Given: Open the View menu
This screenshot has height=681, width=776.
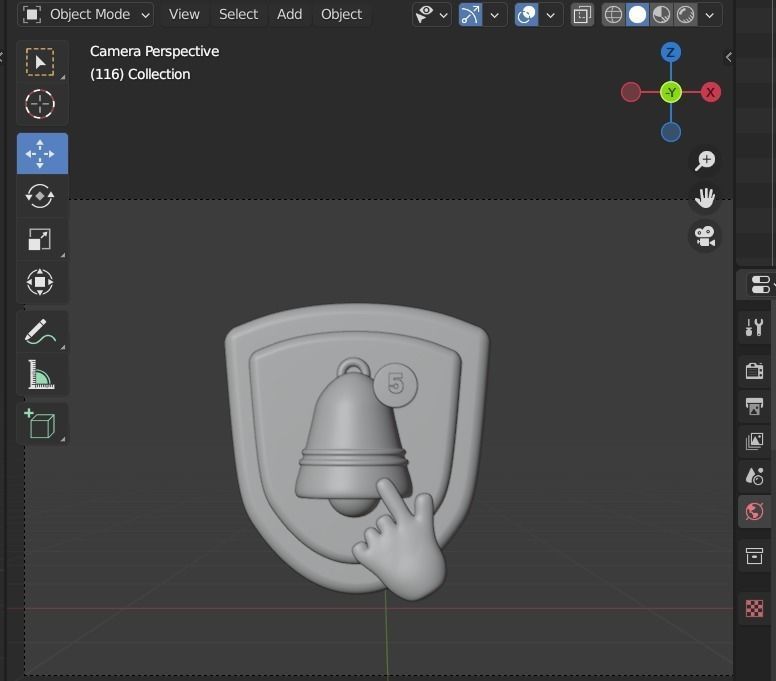Looking at the screenshot, I should 184,14.
